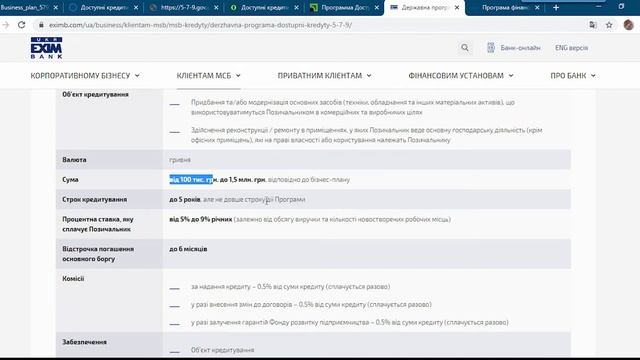Click the Комісії row label
The width and height of the screenshot is (640, 360).
[x=73, y=279]
